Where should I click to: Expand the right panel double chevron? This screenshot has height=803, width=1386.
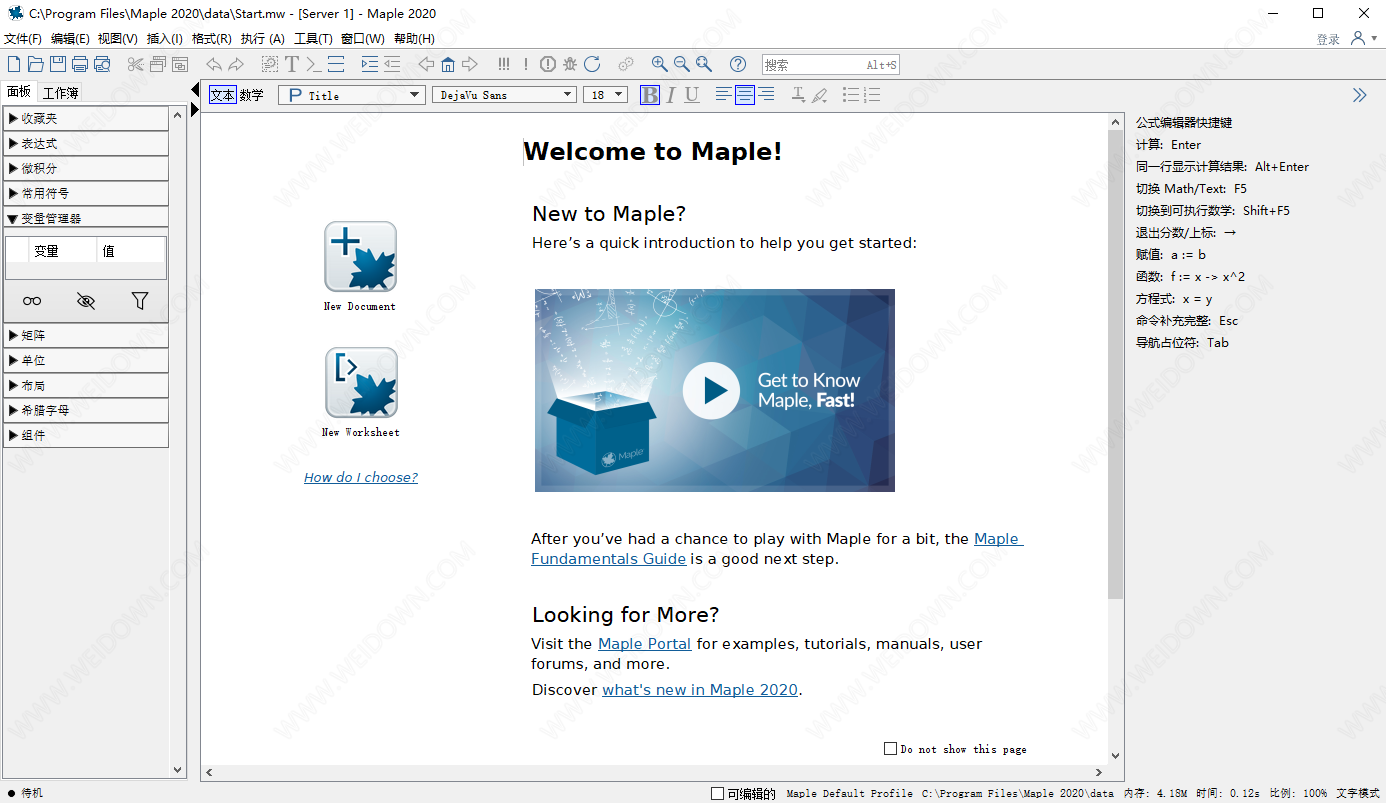click(1360, 95)
